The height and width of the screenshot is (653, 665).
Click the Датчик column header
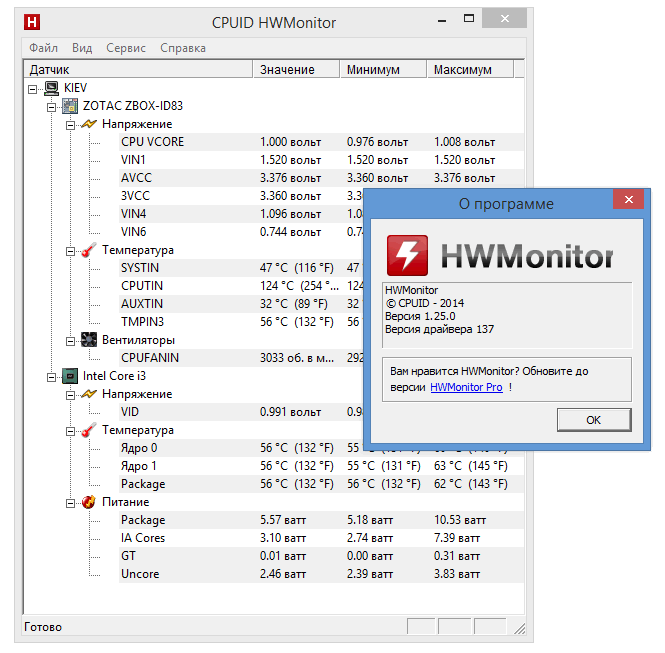click(x=138, y=70)
